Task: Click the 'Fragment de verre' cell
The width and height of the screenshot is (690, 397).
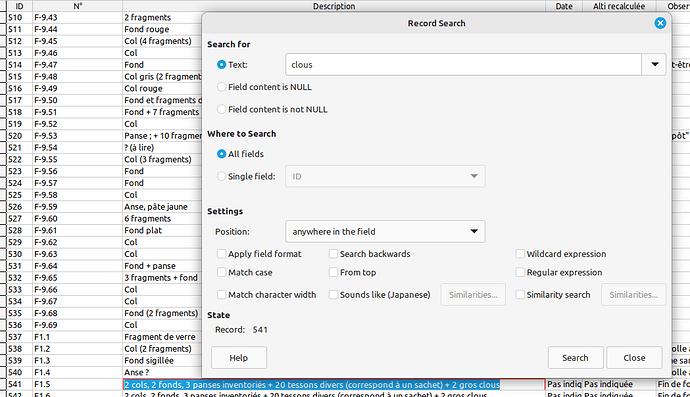Action: click(162, 337)
